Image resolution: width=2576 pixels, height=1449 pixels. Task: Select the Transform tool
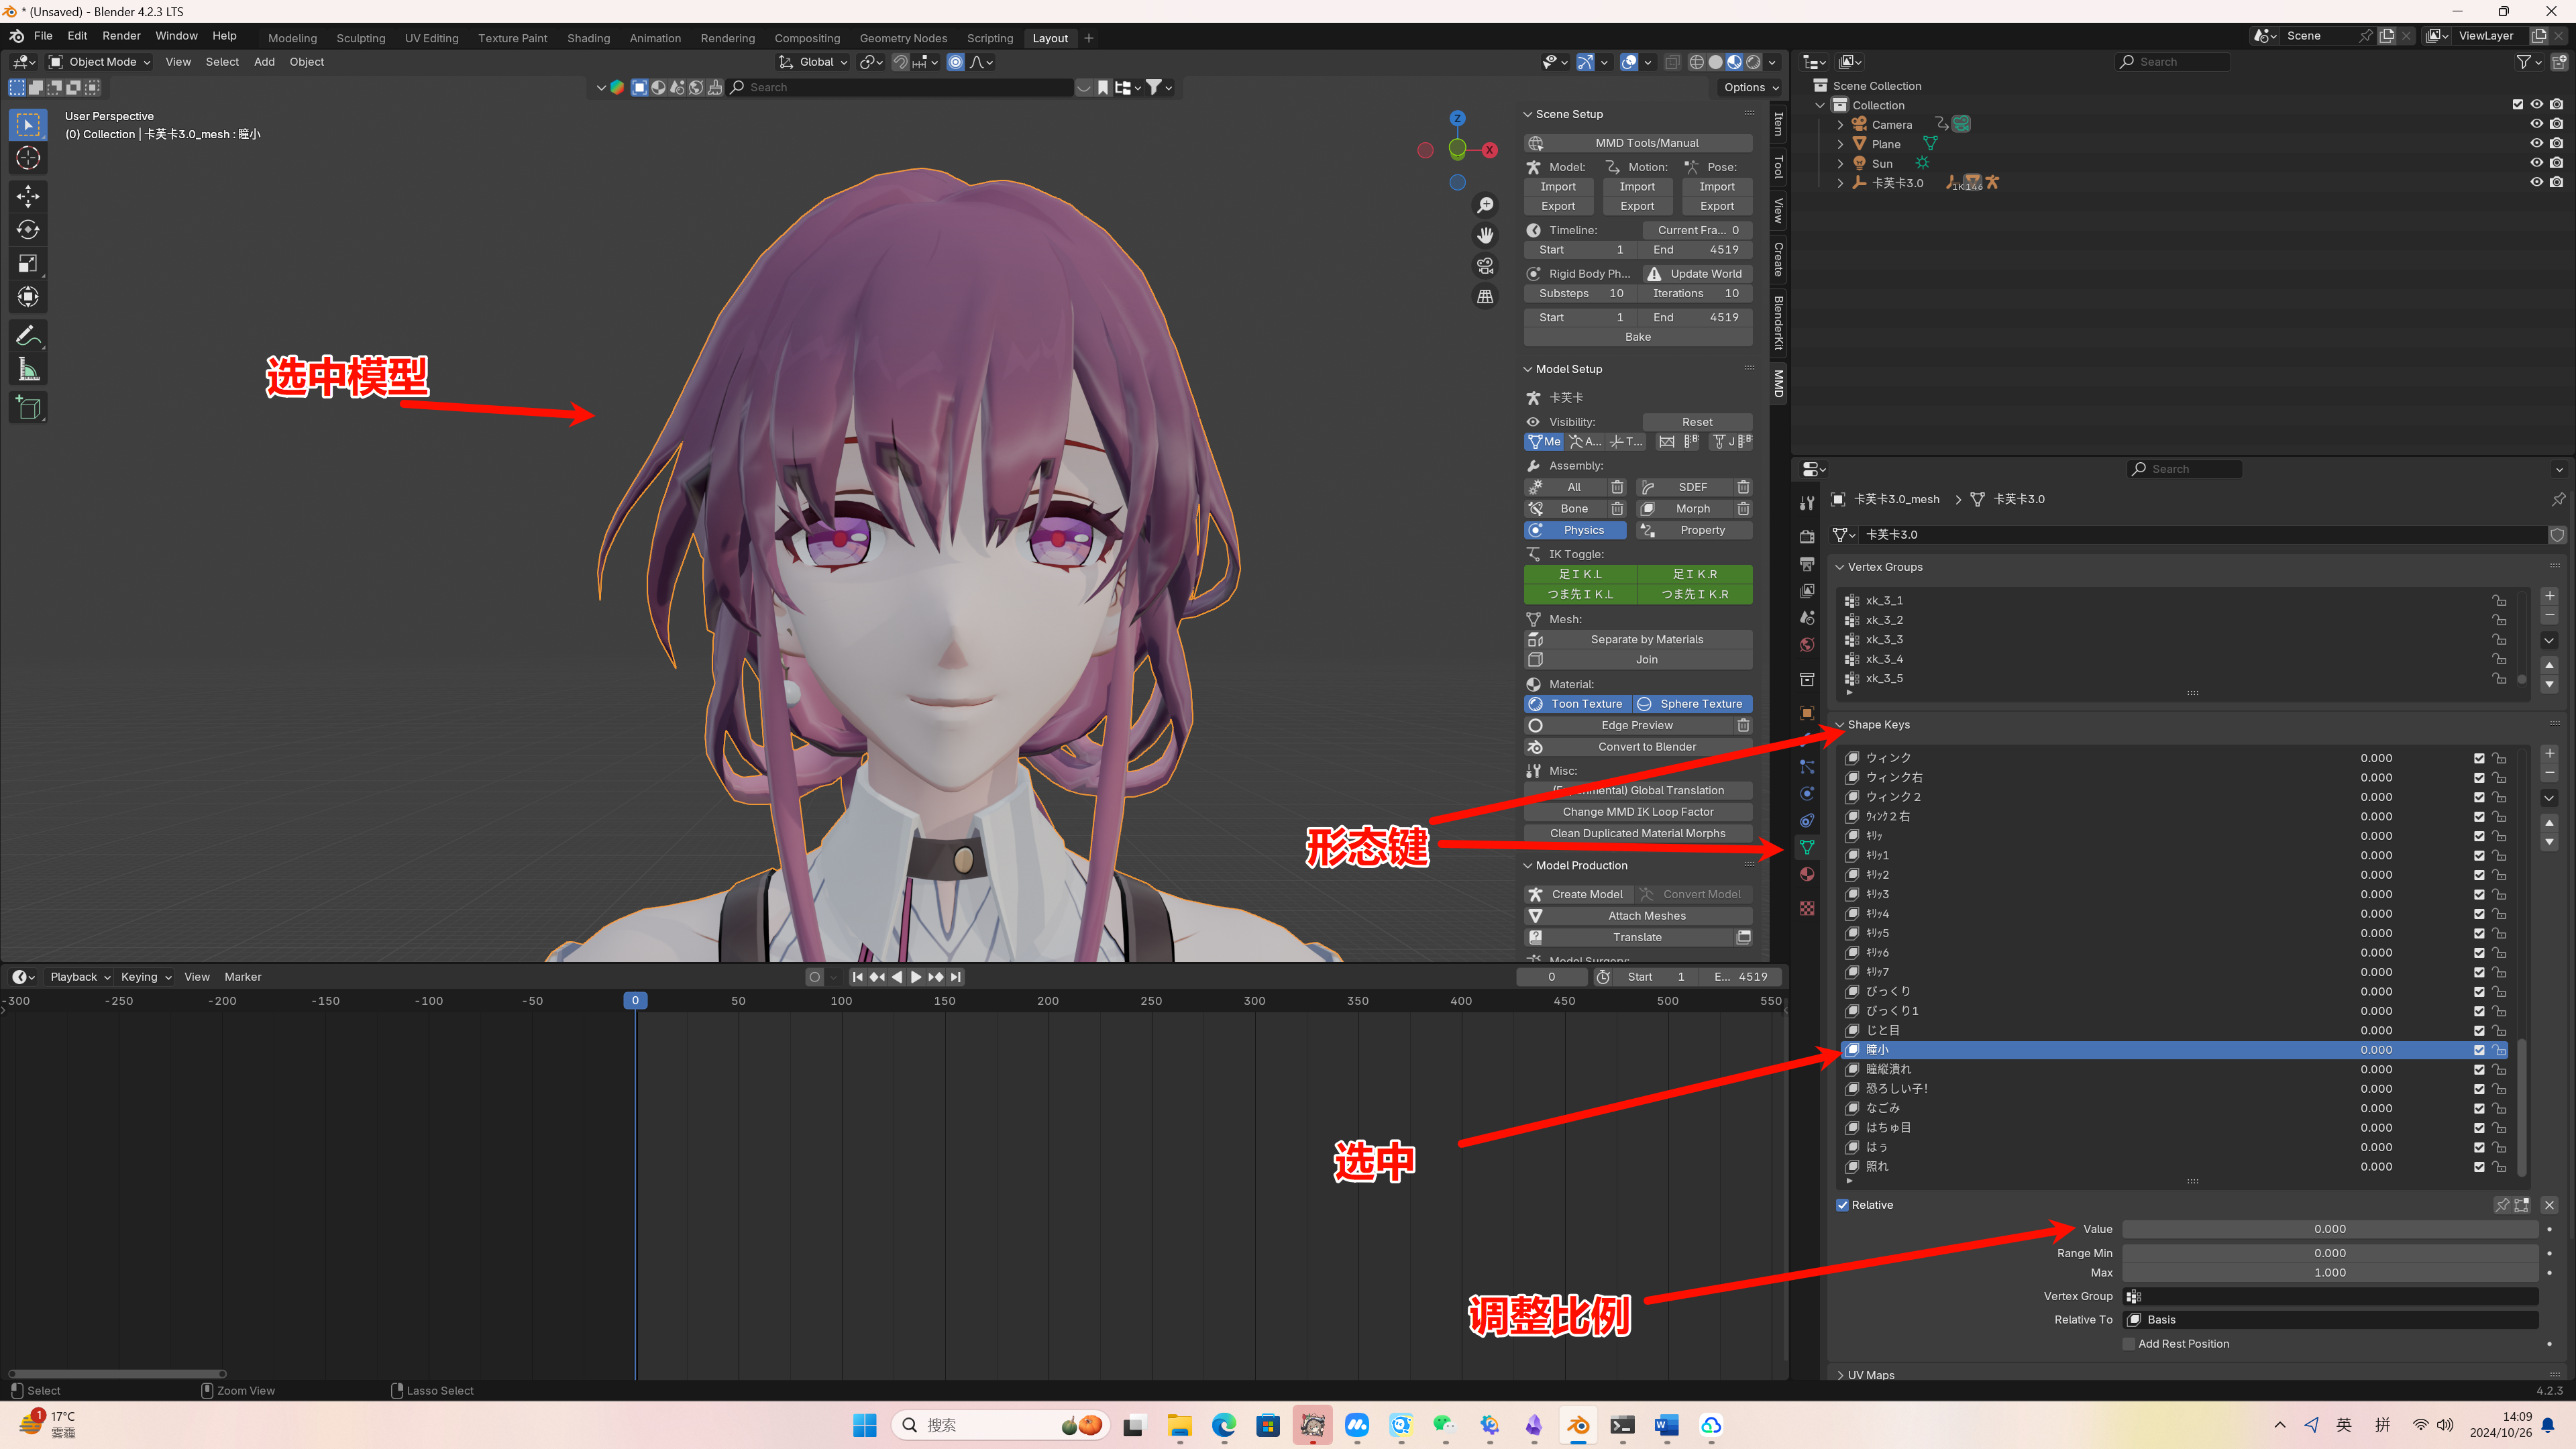coord(28,297)
